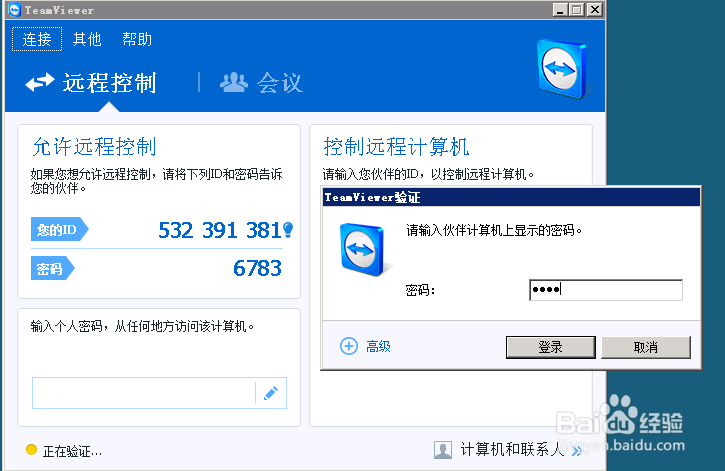Click the TeamViewer logo in the blue header

coord(562,69)
